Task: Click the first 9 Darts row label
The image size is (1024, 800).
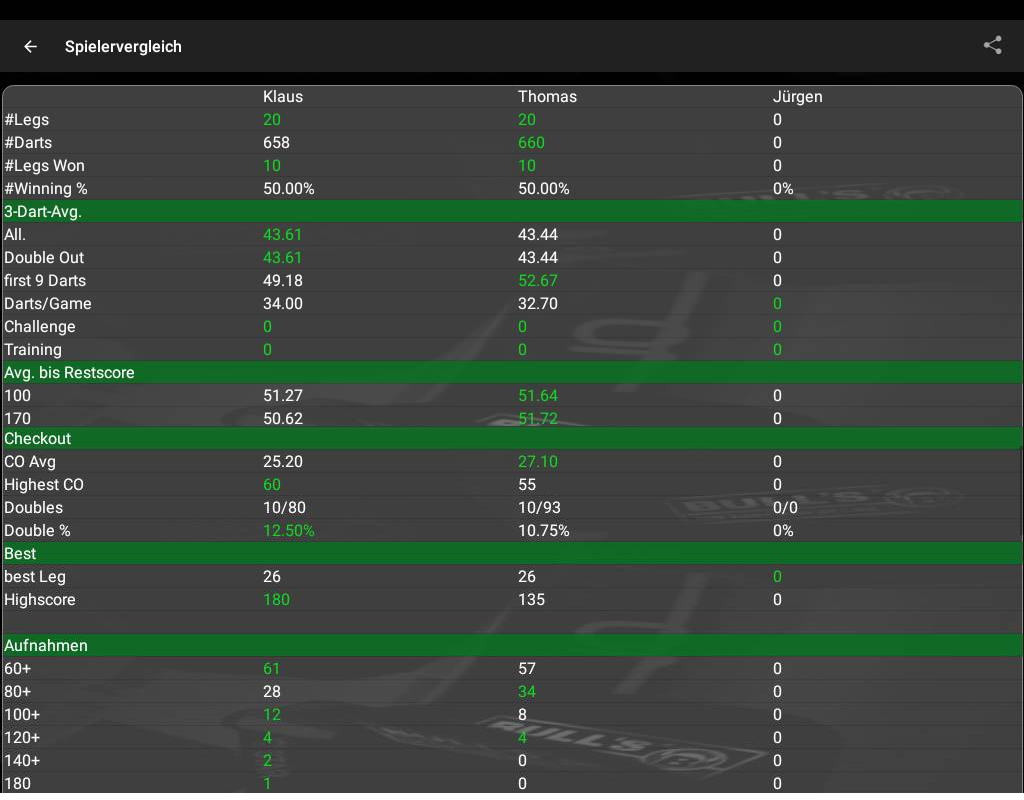Action: tap(45, 281)
